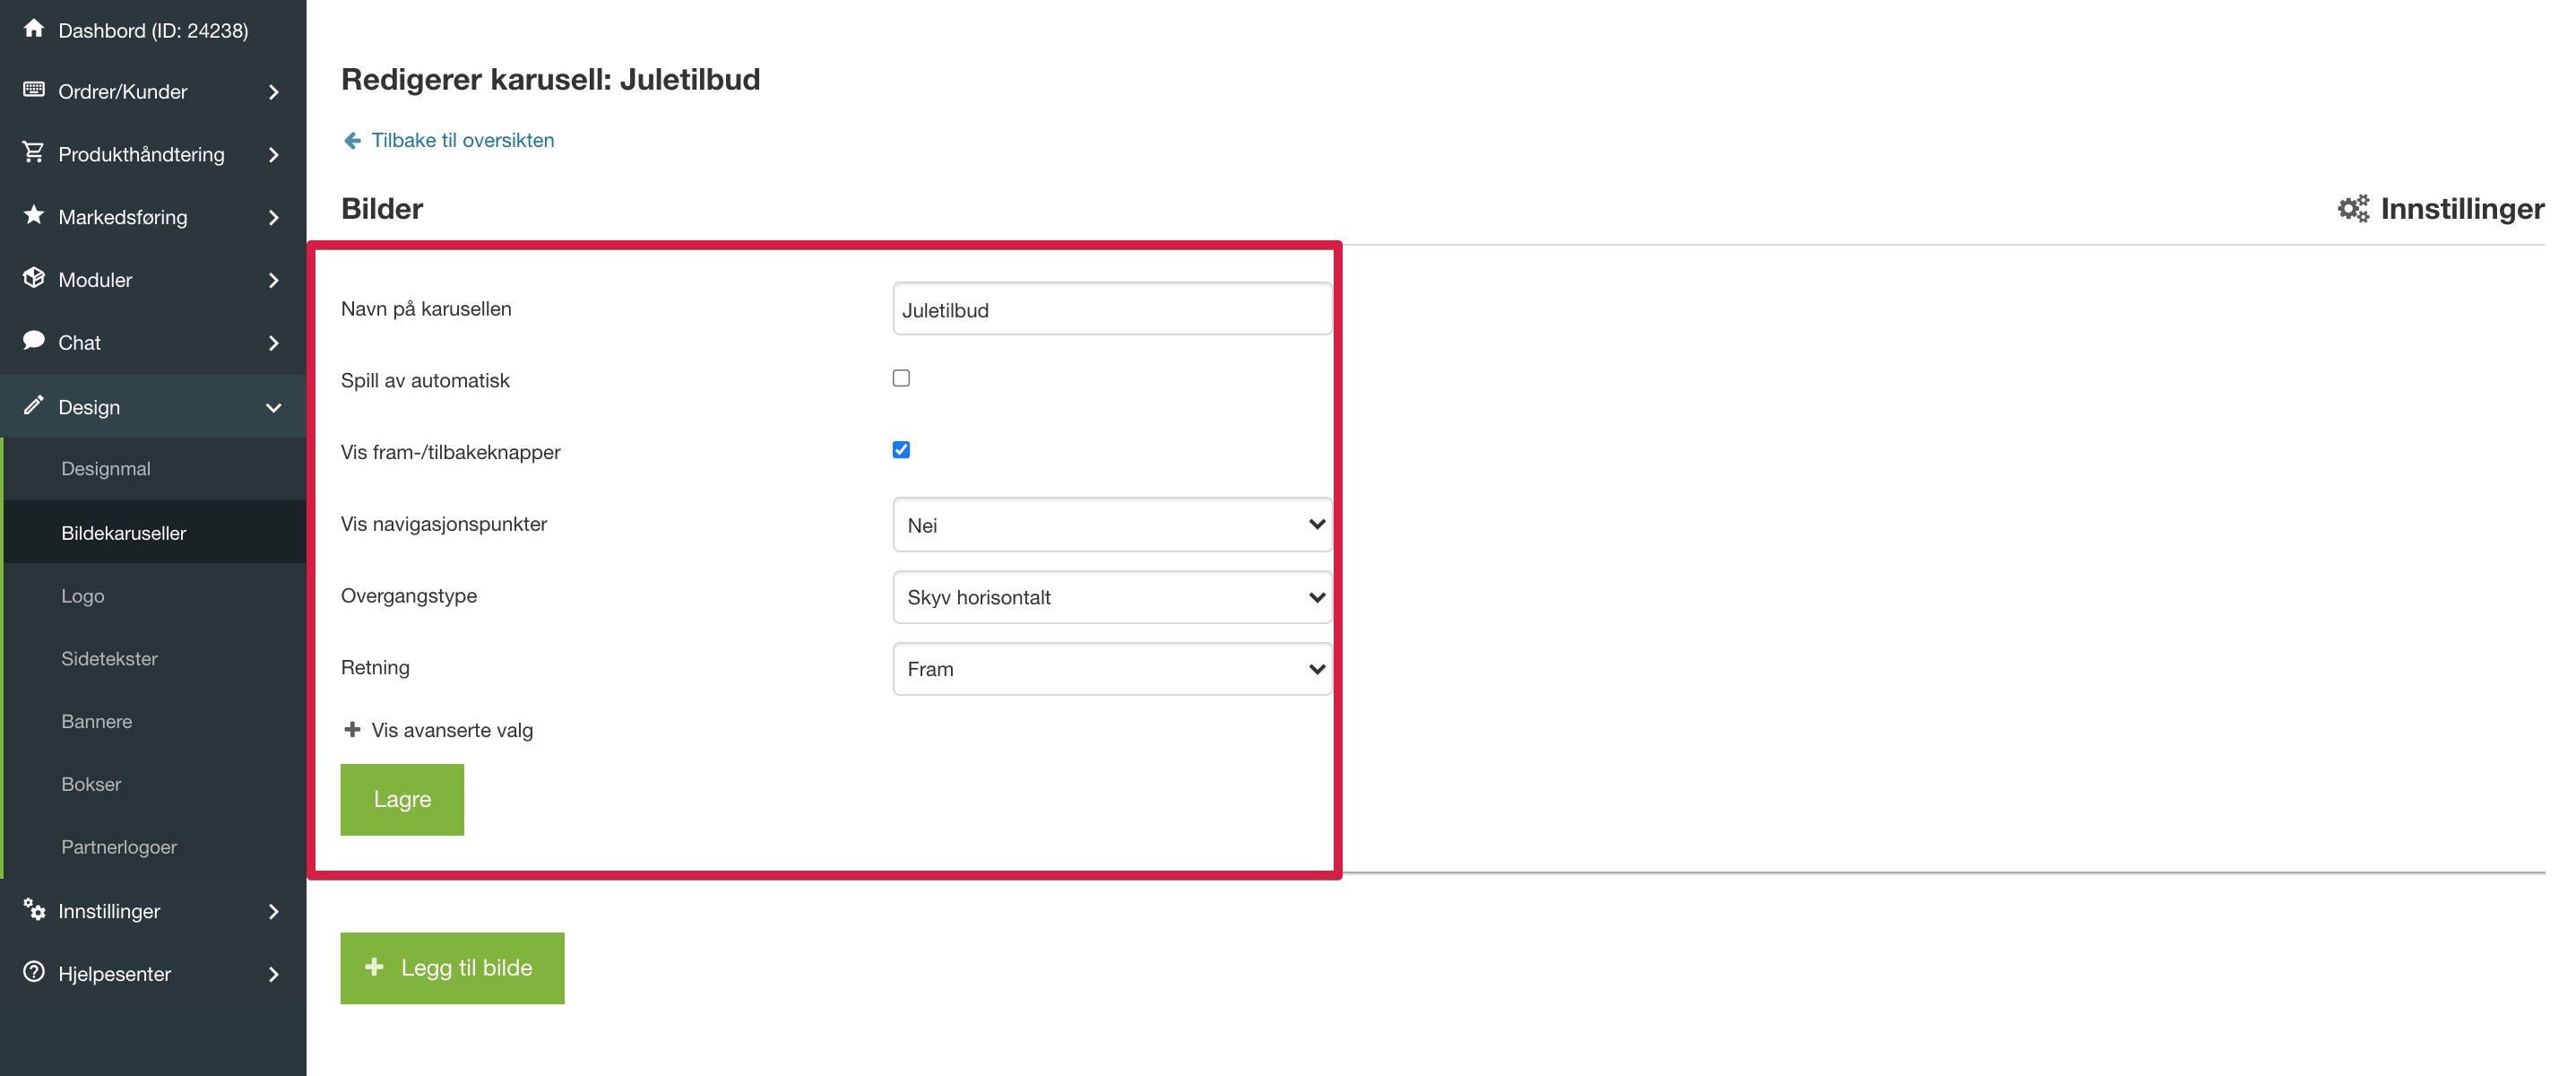The height and width of the screenshot is (1076, 2576).
Task: Uncheck Vis fram-/tilbakeknapper checkbox
Action: tap(901, 450)
